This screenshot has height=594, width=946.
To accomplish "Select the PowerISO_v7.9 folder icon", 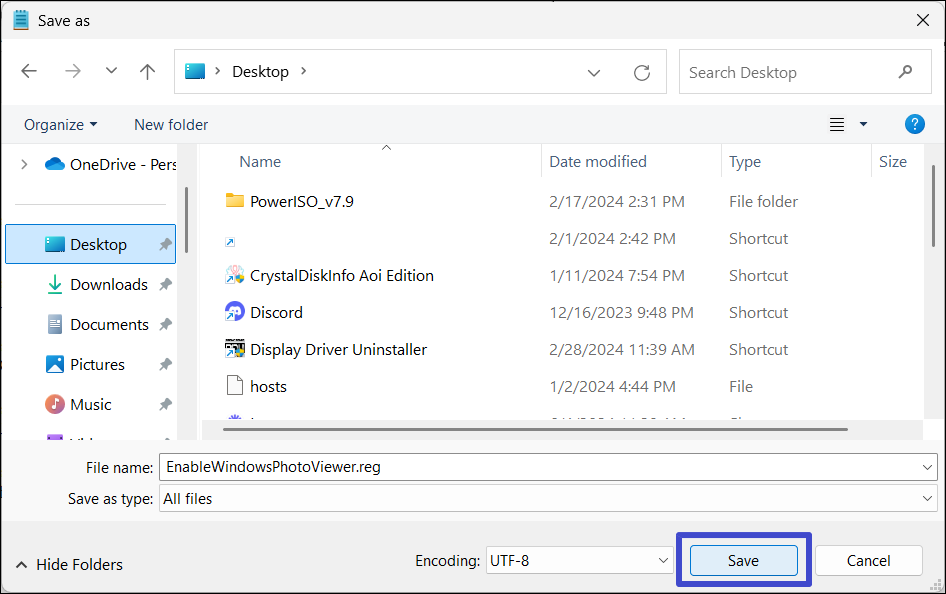I will [235, 201].
